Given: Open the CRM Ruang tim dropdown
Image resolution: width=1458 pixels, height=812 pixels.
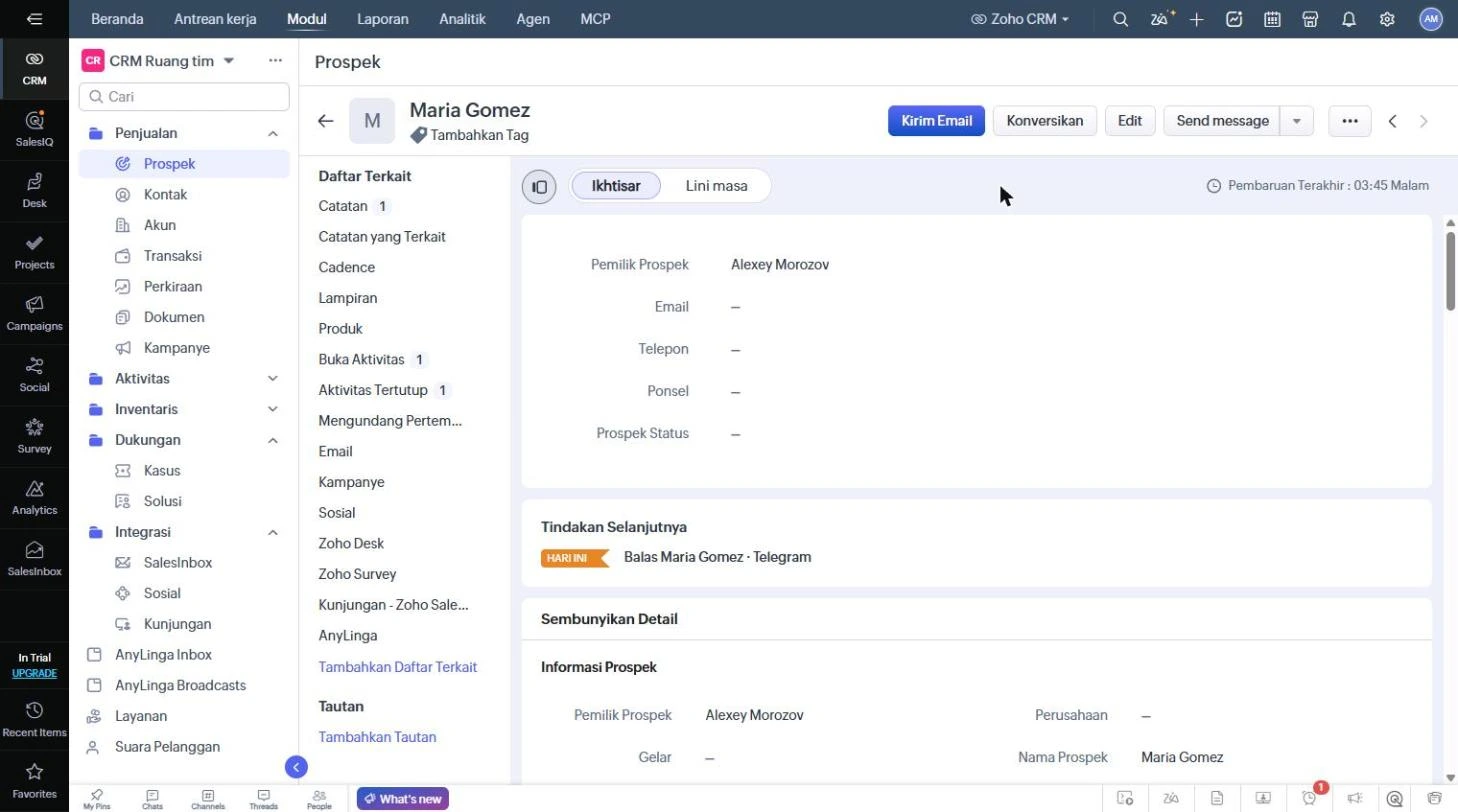Looking at the screenshot, I should pyautogui.click(x=229, y=61).
